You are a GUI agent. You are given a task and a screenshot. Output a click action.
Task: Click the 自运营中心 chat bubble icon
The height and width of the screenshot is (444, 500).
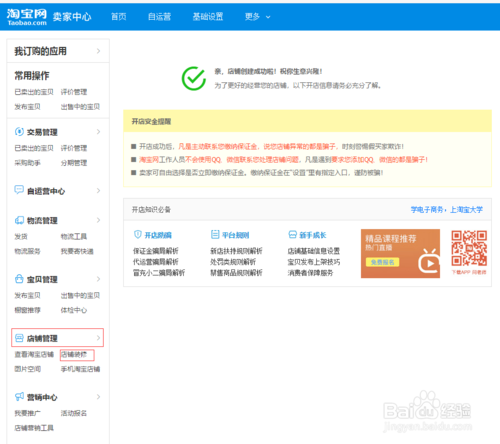tap(19, 190)
